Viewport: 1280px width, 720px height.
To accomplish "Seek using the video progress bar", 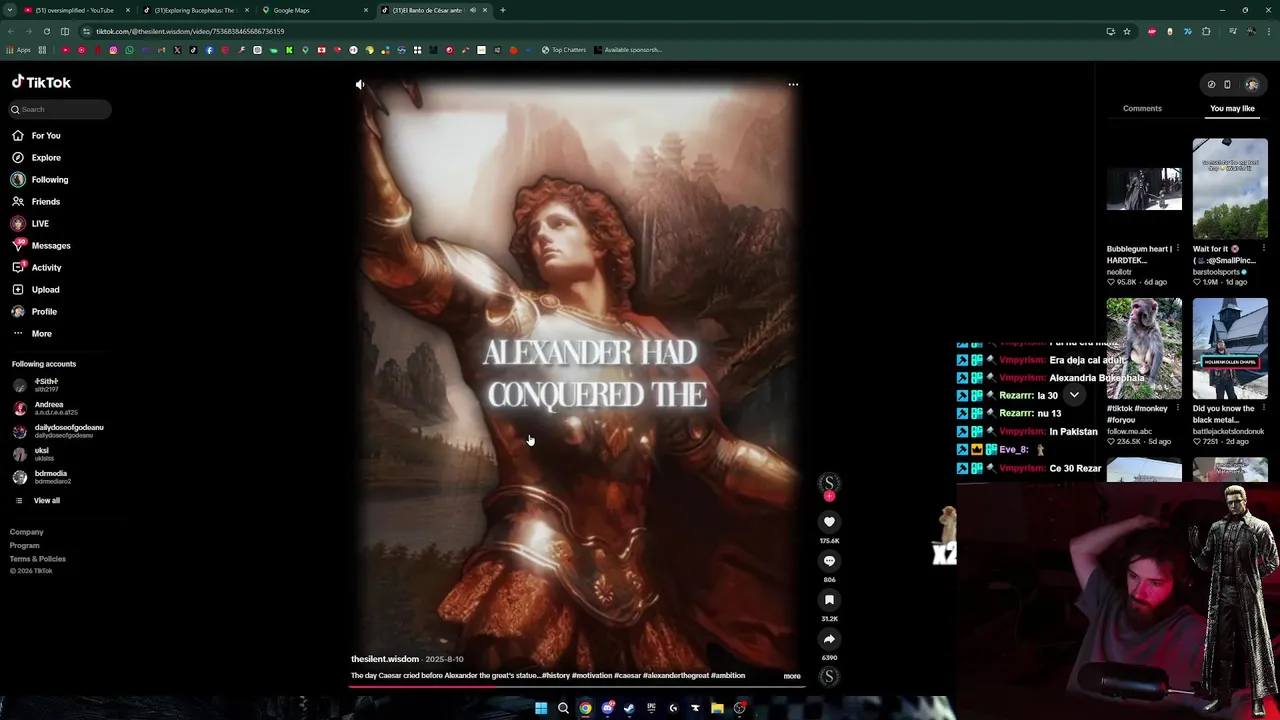I will tap(576, 686).
